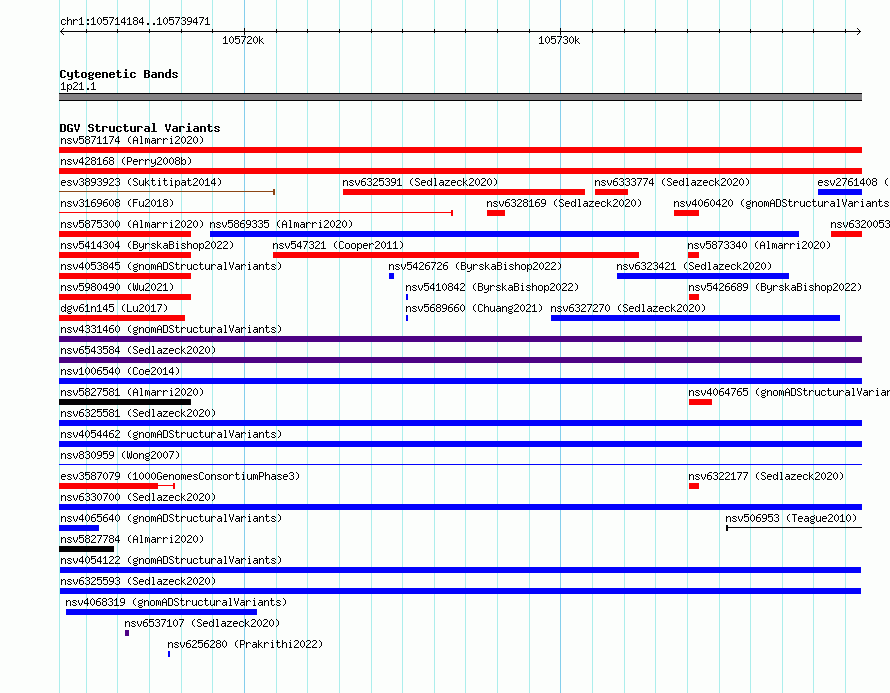Select nsv5869335 (Almarri2020) label
The height and width of the screenshot is (693, 890).
tap(281, 224)
